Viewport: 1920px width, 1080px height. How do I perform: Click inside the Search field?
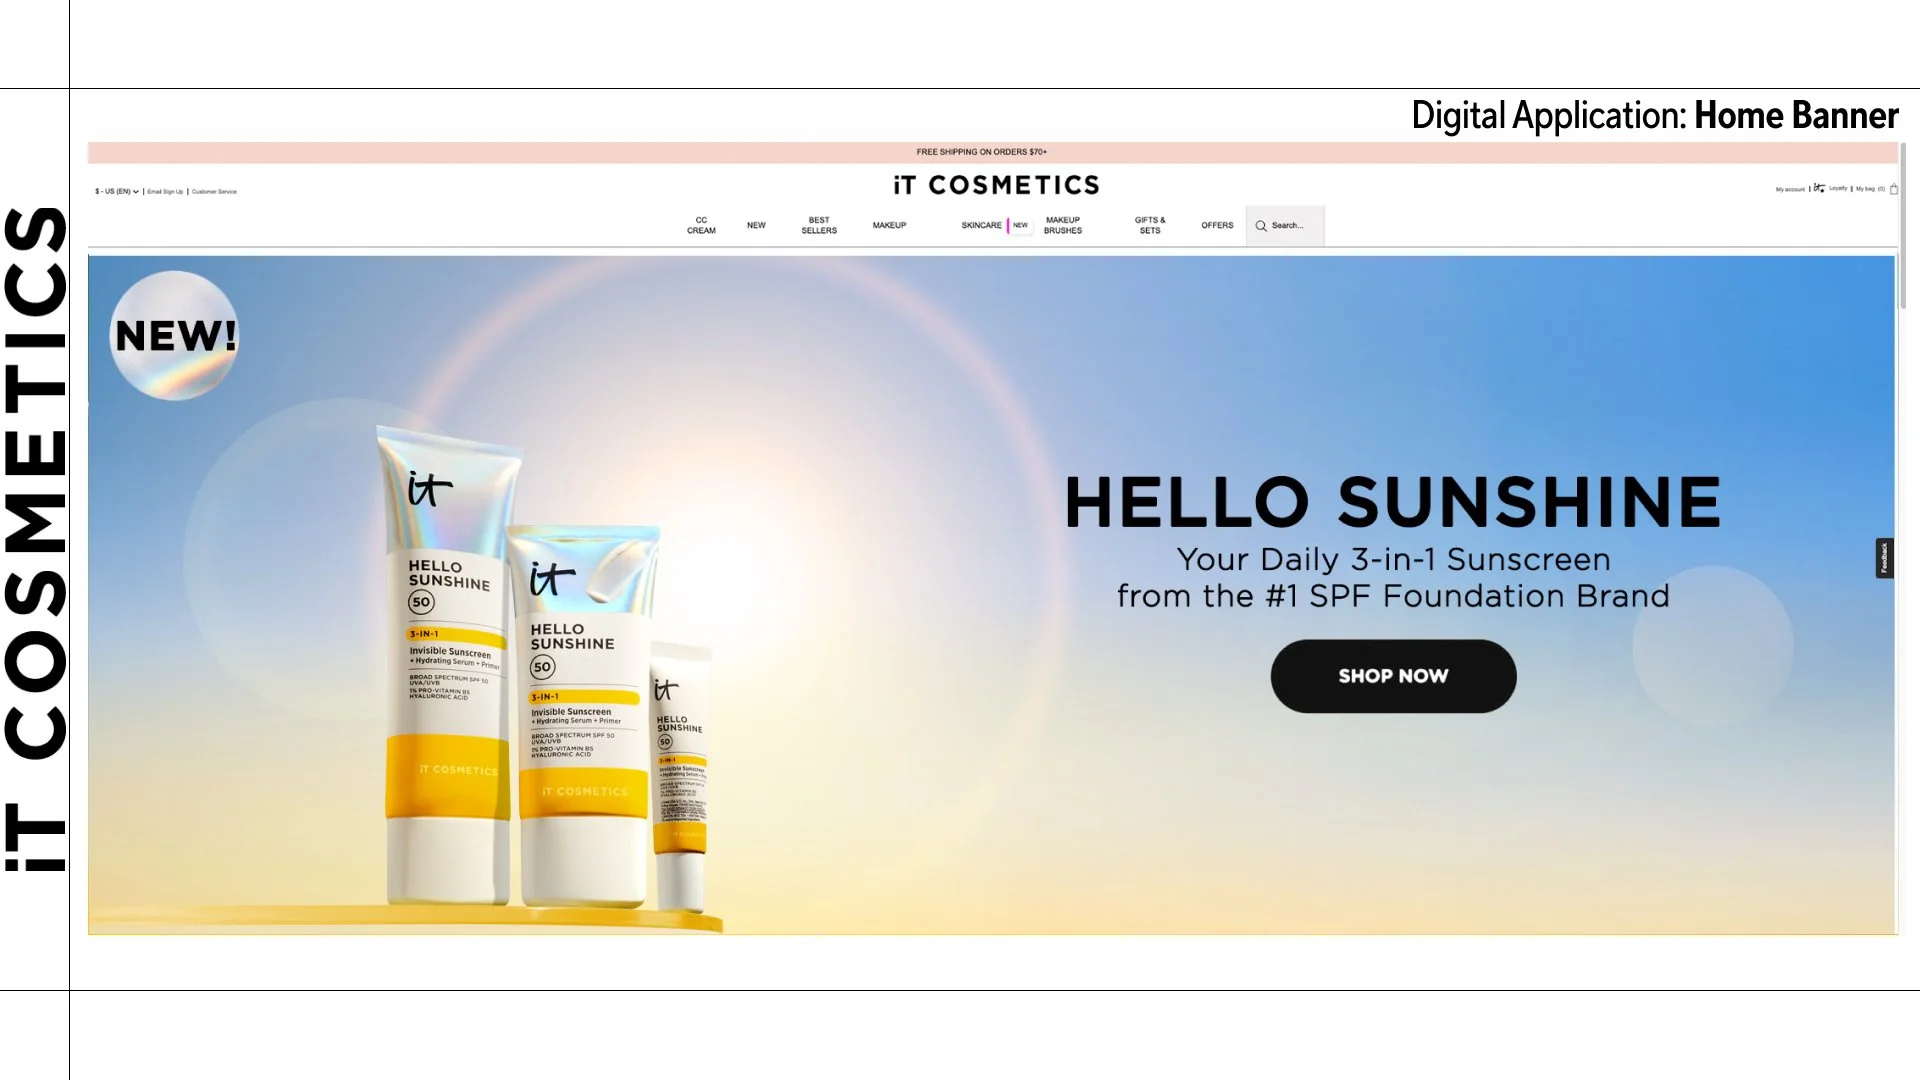coord(1285,226)
